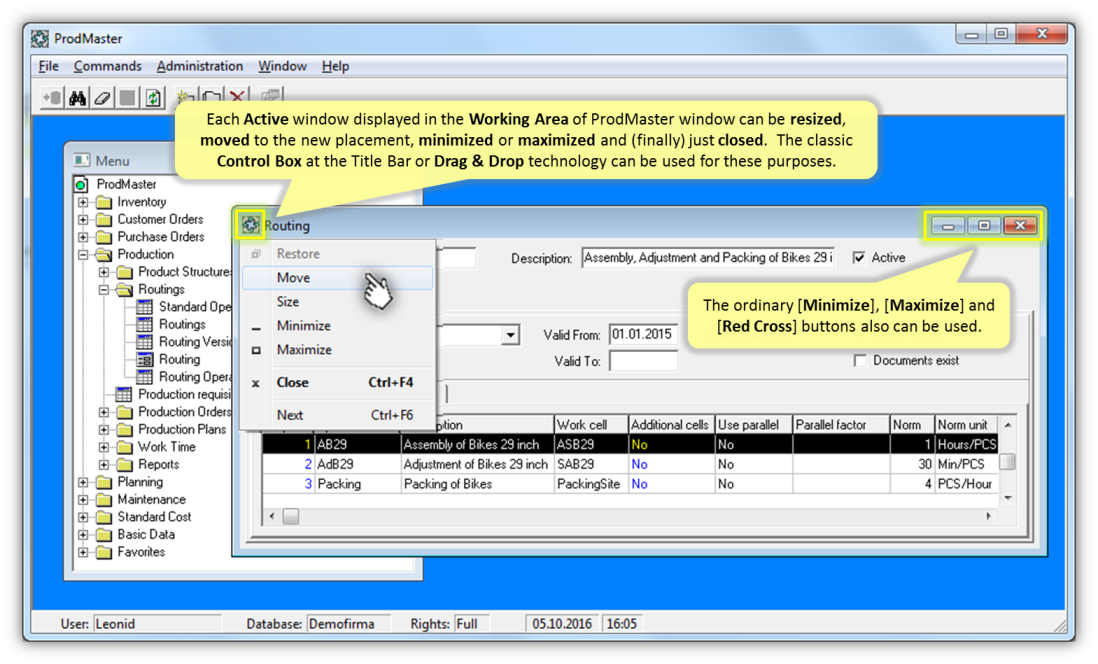Expand the Product Structures node
The height and width of the screenshot is (664, 1098).
point(104,272)
